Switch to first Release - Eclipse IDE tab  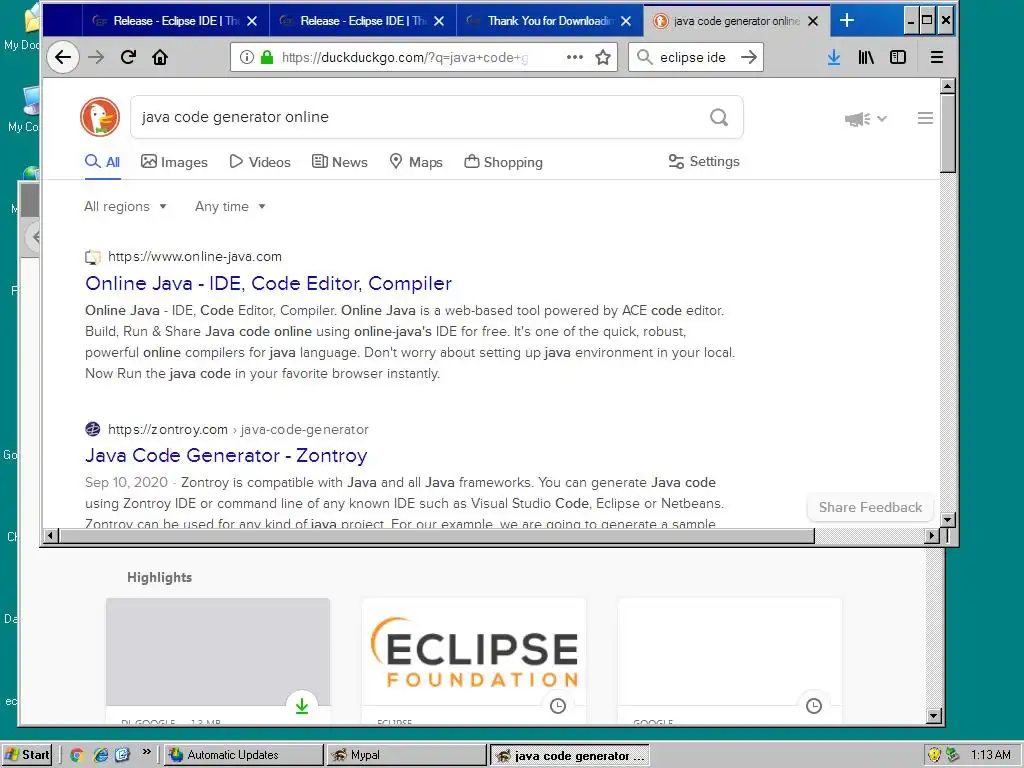point(175,21)
